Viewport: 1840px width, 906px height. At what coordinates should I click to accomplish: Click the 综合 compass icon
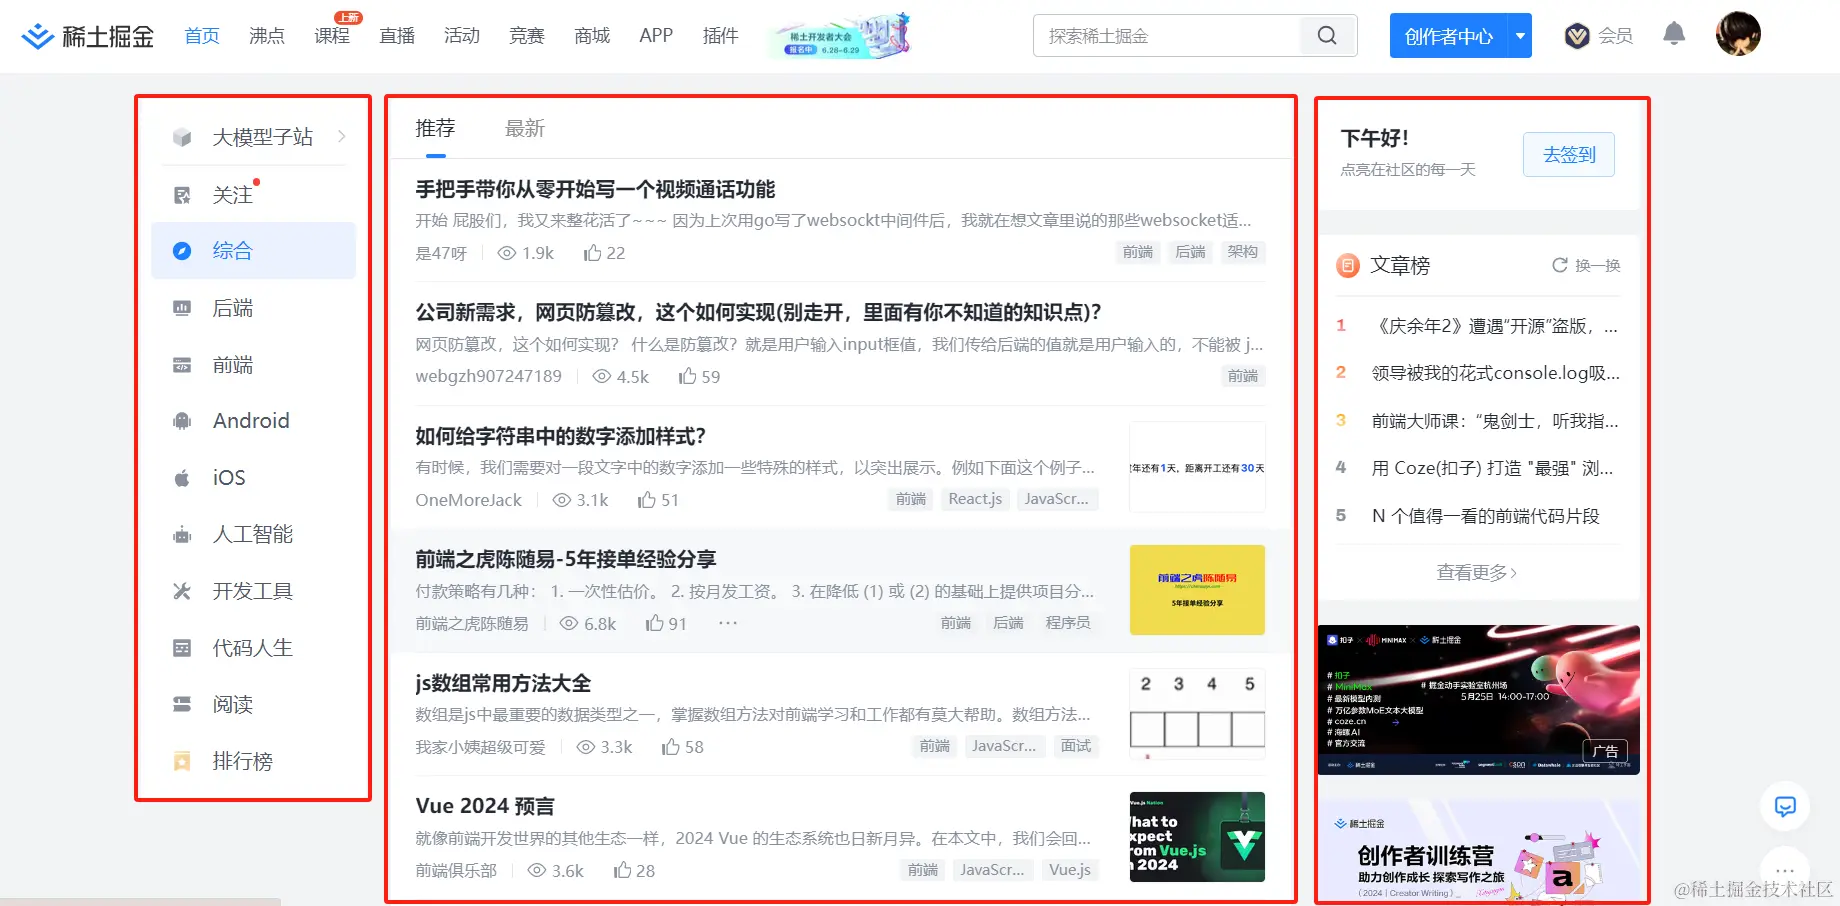[182, 251]
